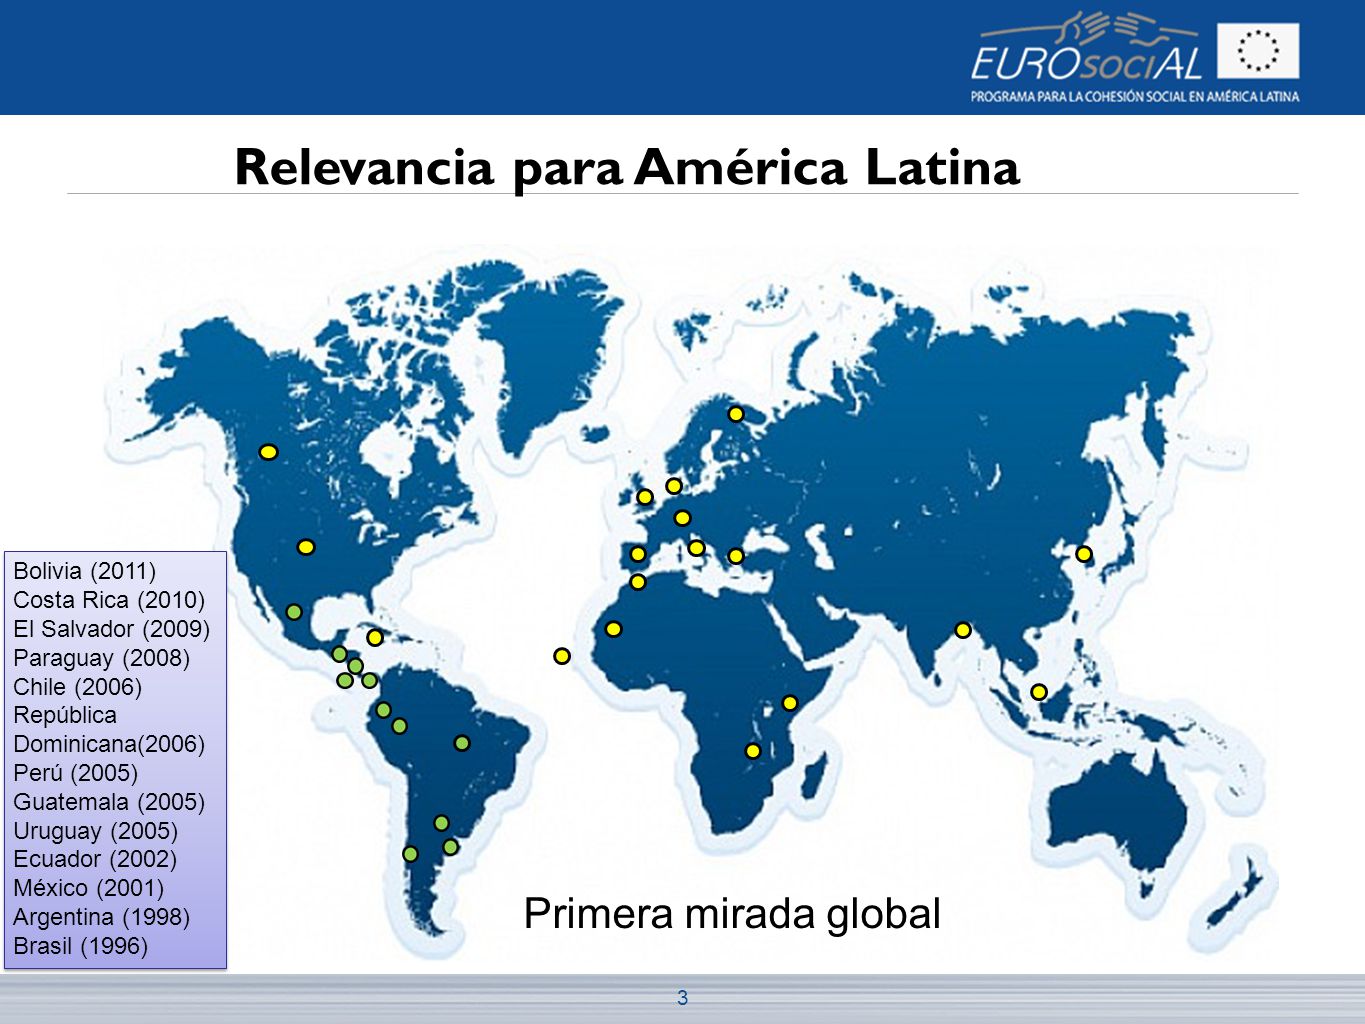
Task: Select the 'Costa Rica (2010)' list entry
Action: click(109, 600)
